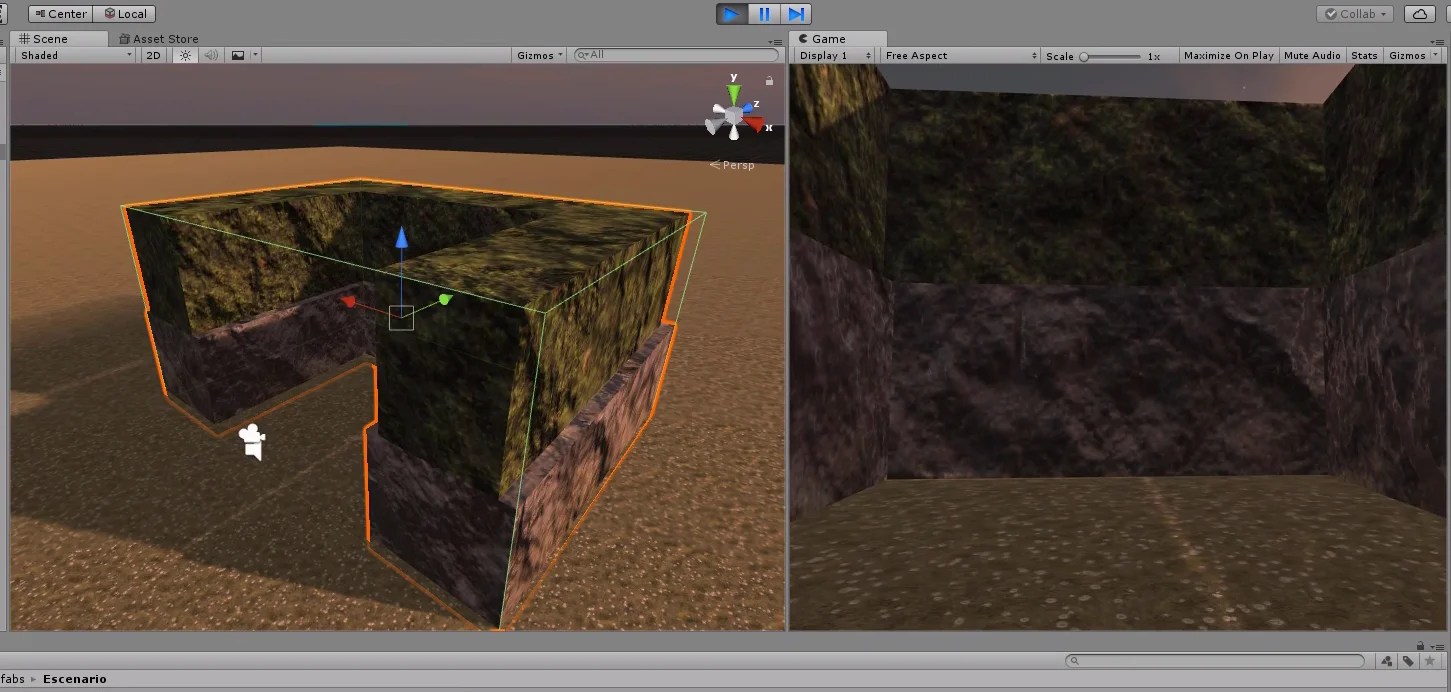
Task: Toggle Mute Audio in the Game view
Action: point(1312,55)
